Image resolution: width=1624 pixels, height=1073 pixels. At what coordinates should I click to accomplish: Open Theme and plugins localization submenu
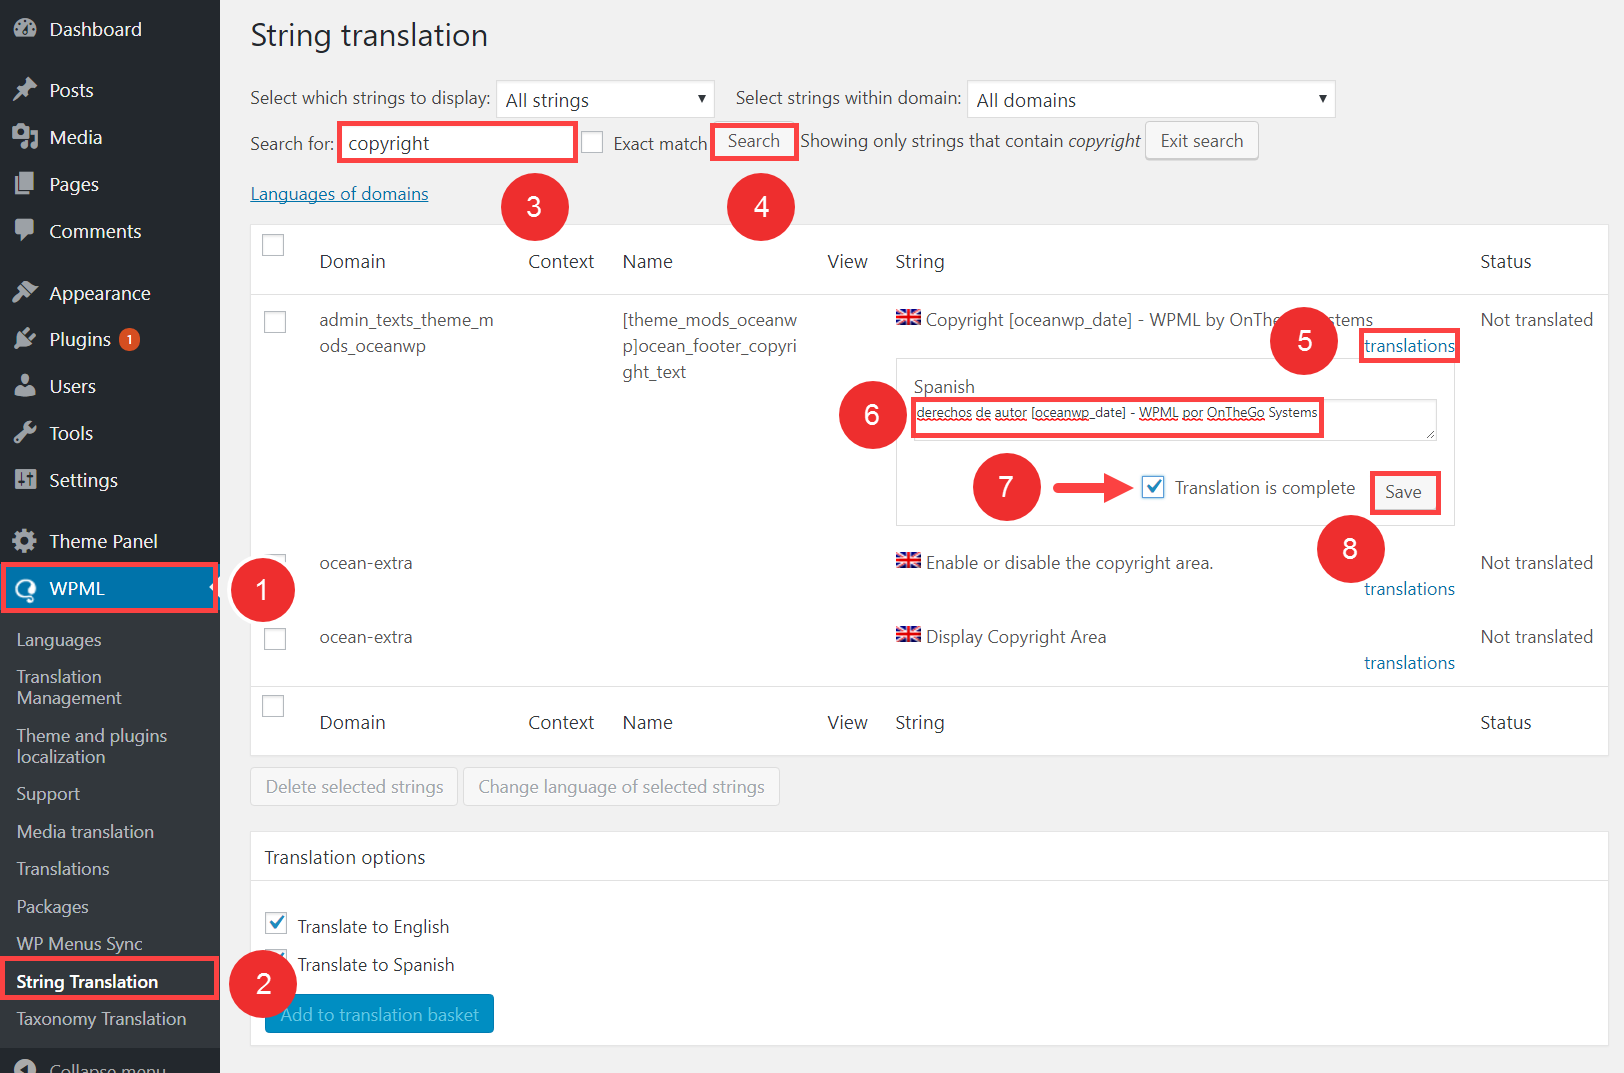[x=92, y=746]
